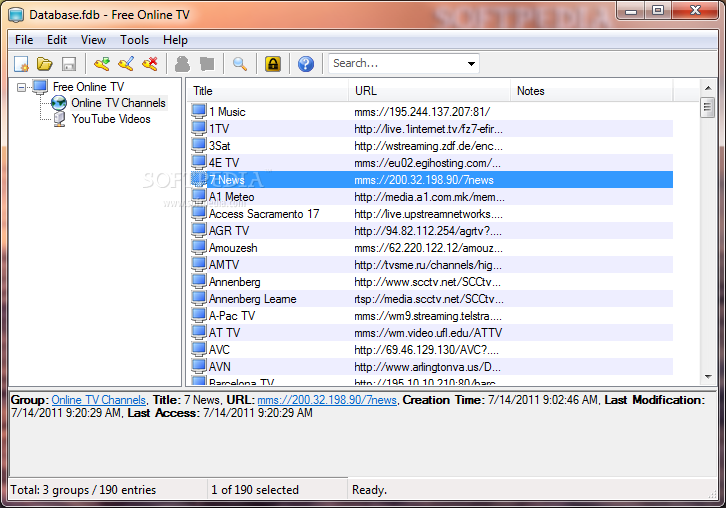Viewport: 726px width, 508px height.
Task: Open the Help menu
Action: pos(175,40)
